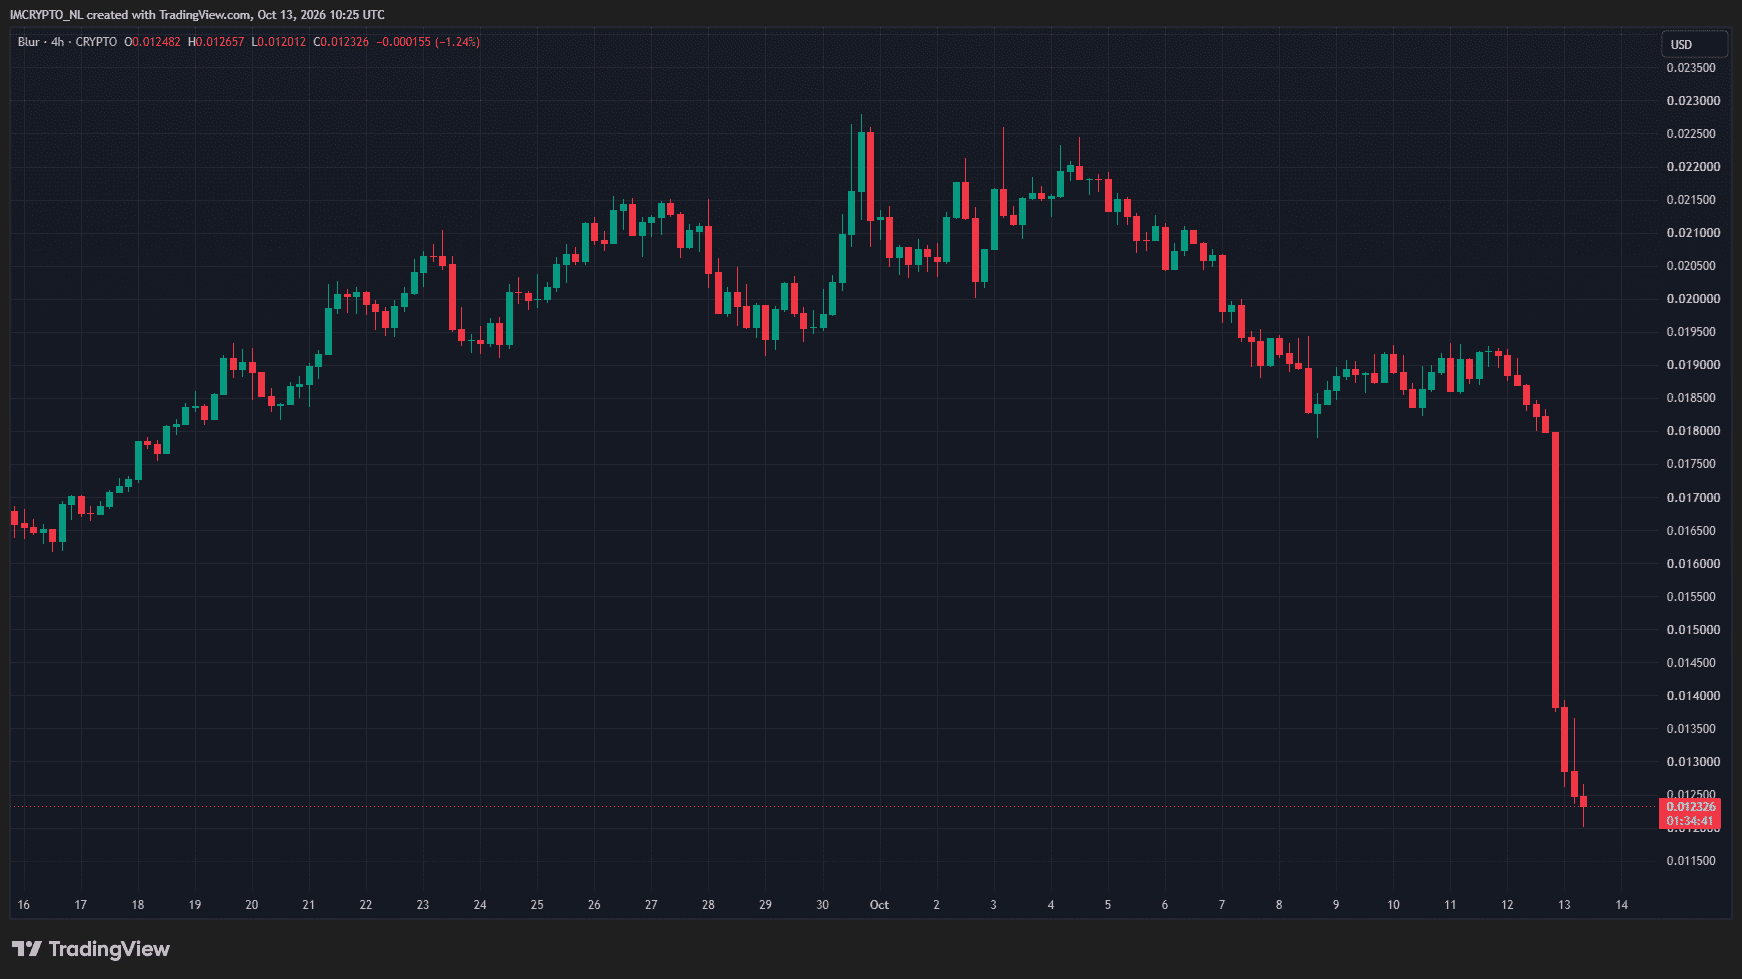Click the 0.021000 price axis label
The image size is (1742, 979).
1693,233
